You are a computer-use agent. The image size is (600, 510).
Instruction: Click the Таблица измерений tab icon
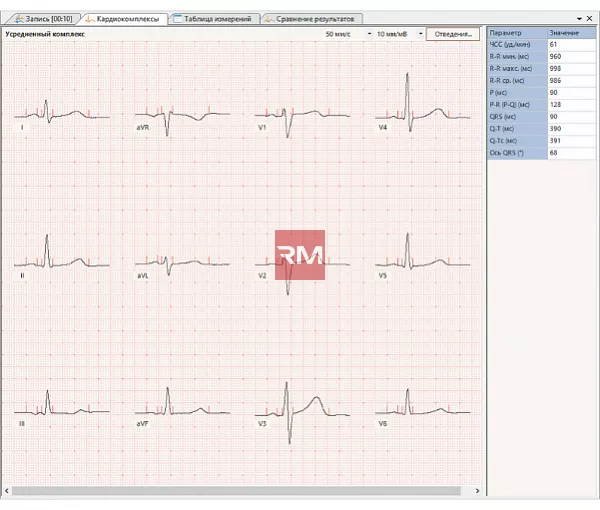tap(178, 19)
